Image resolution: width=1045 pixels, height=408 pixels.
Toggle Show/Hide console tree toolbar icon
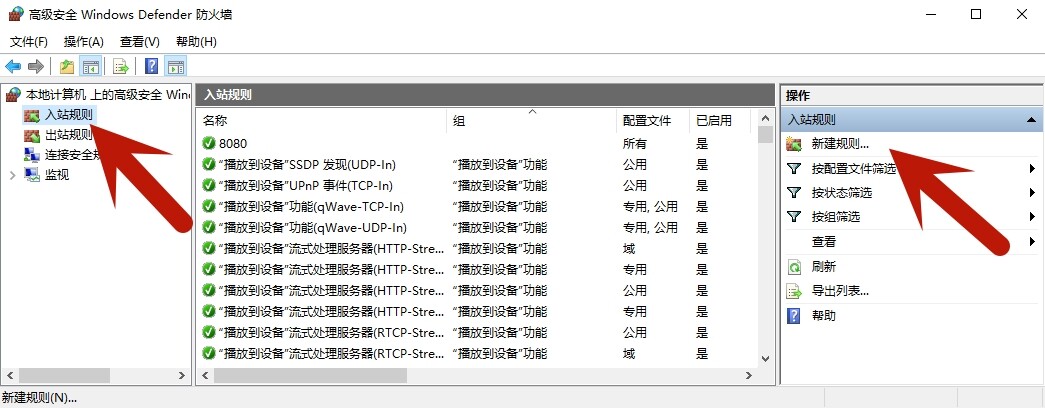click(x=90, y=67)
